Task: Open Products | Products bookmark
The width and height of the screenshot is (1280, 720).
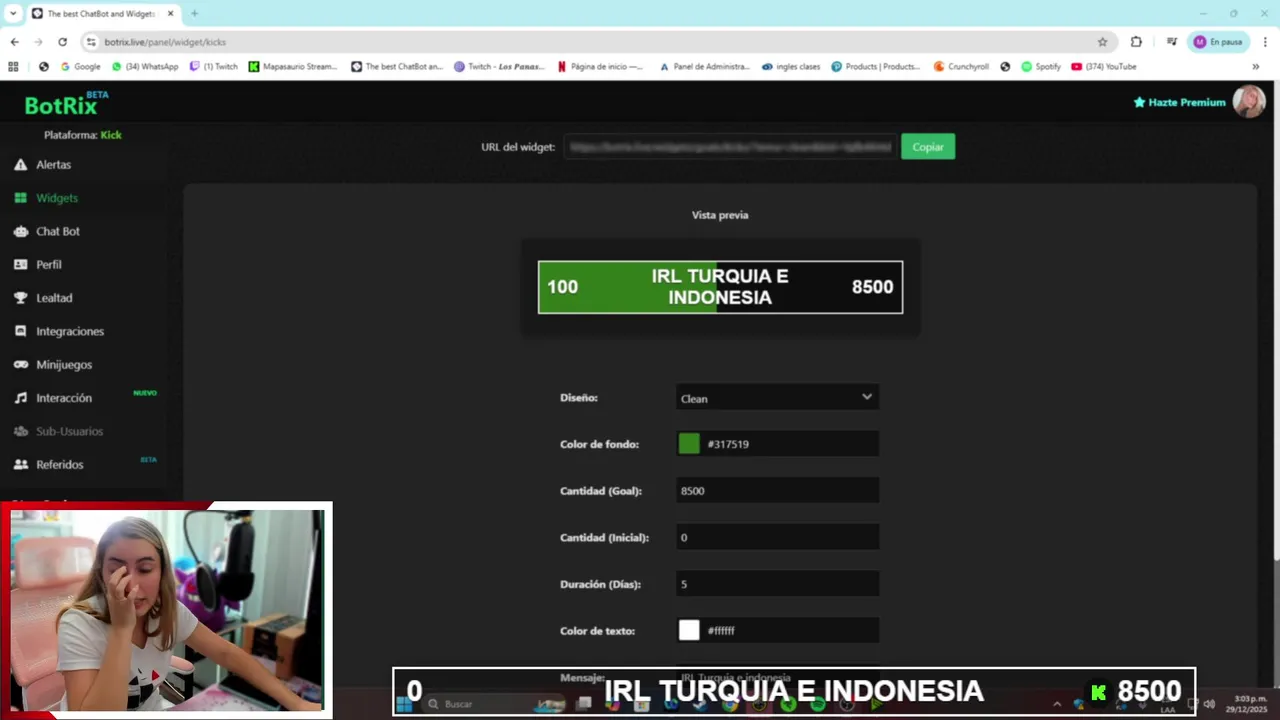Action: (x=876, y=67)
